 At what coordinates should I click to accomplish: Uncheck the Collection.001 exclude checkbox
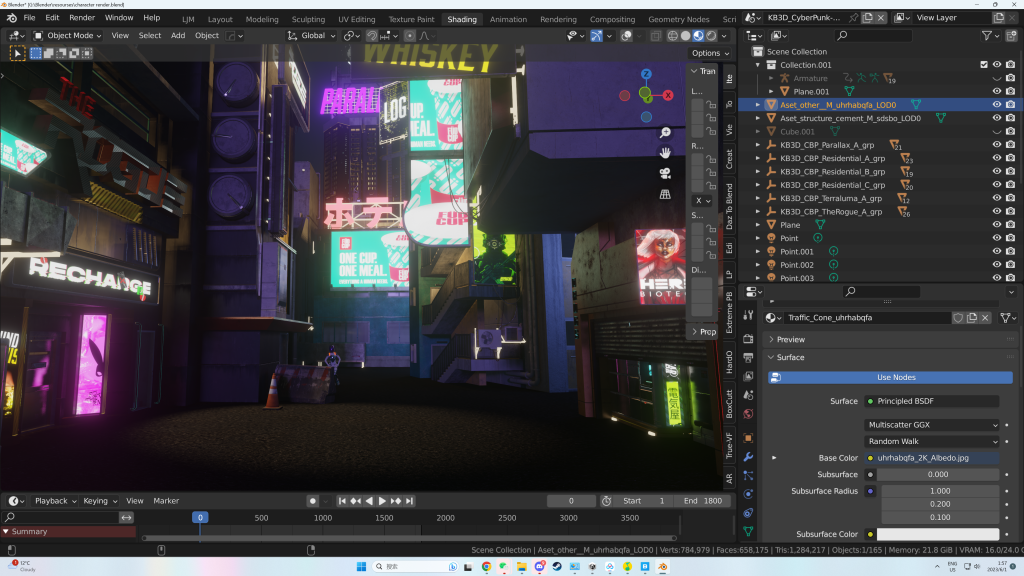[984, 65]
